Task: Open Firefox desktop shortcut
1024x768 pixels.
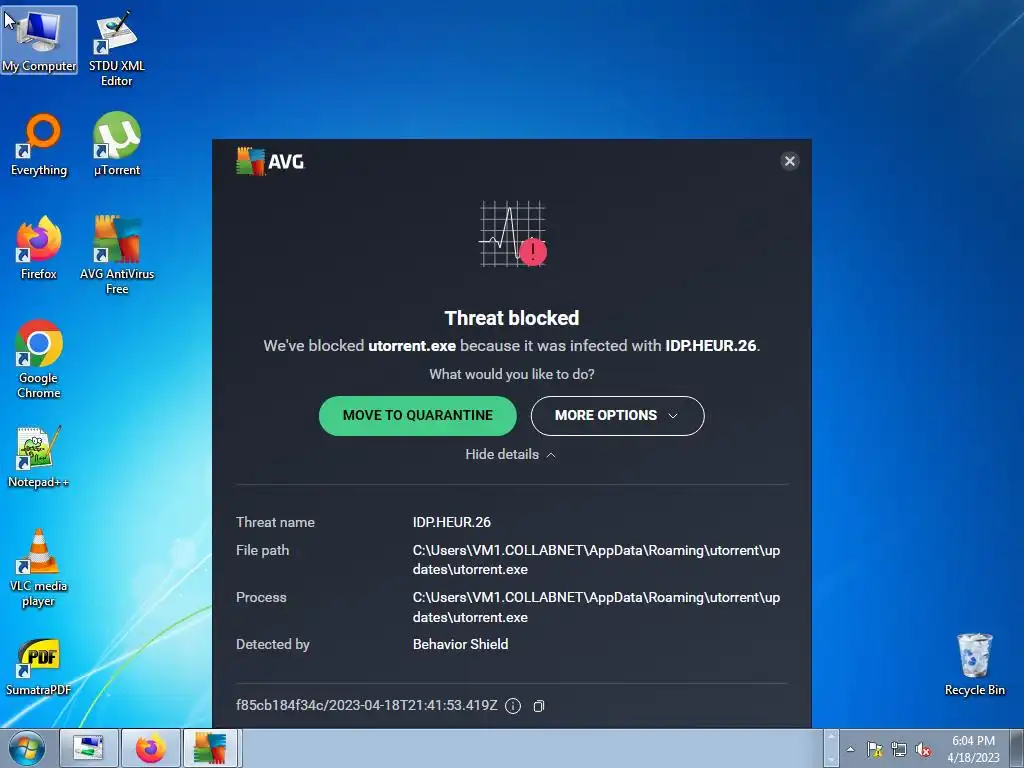Action: [39, 248]
